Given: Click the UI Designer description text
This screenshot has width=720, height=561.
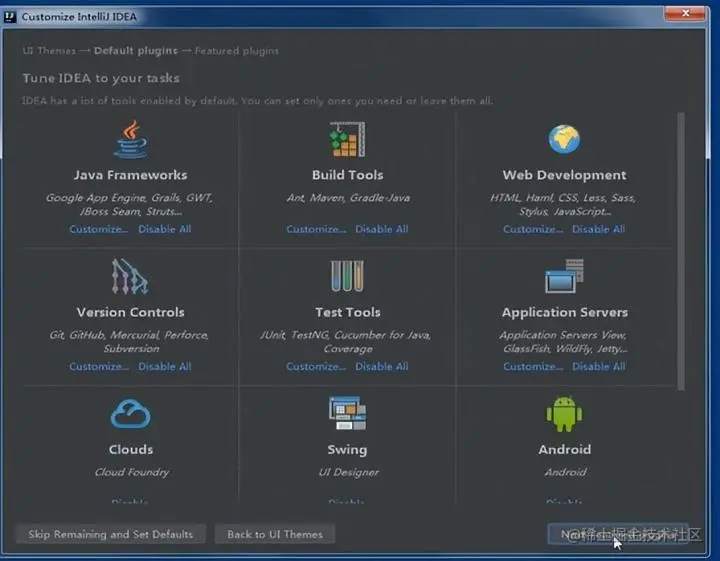Looking at the screenshot, I should pyautogui.click(x=349, y=472).
